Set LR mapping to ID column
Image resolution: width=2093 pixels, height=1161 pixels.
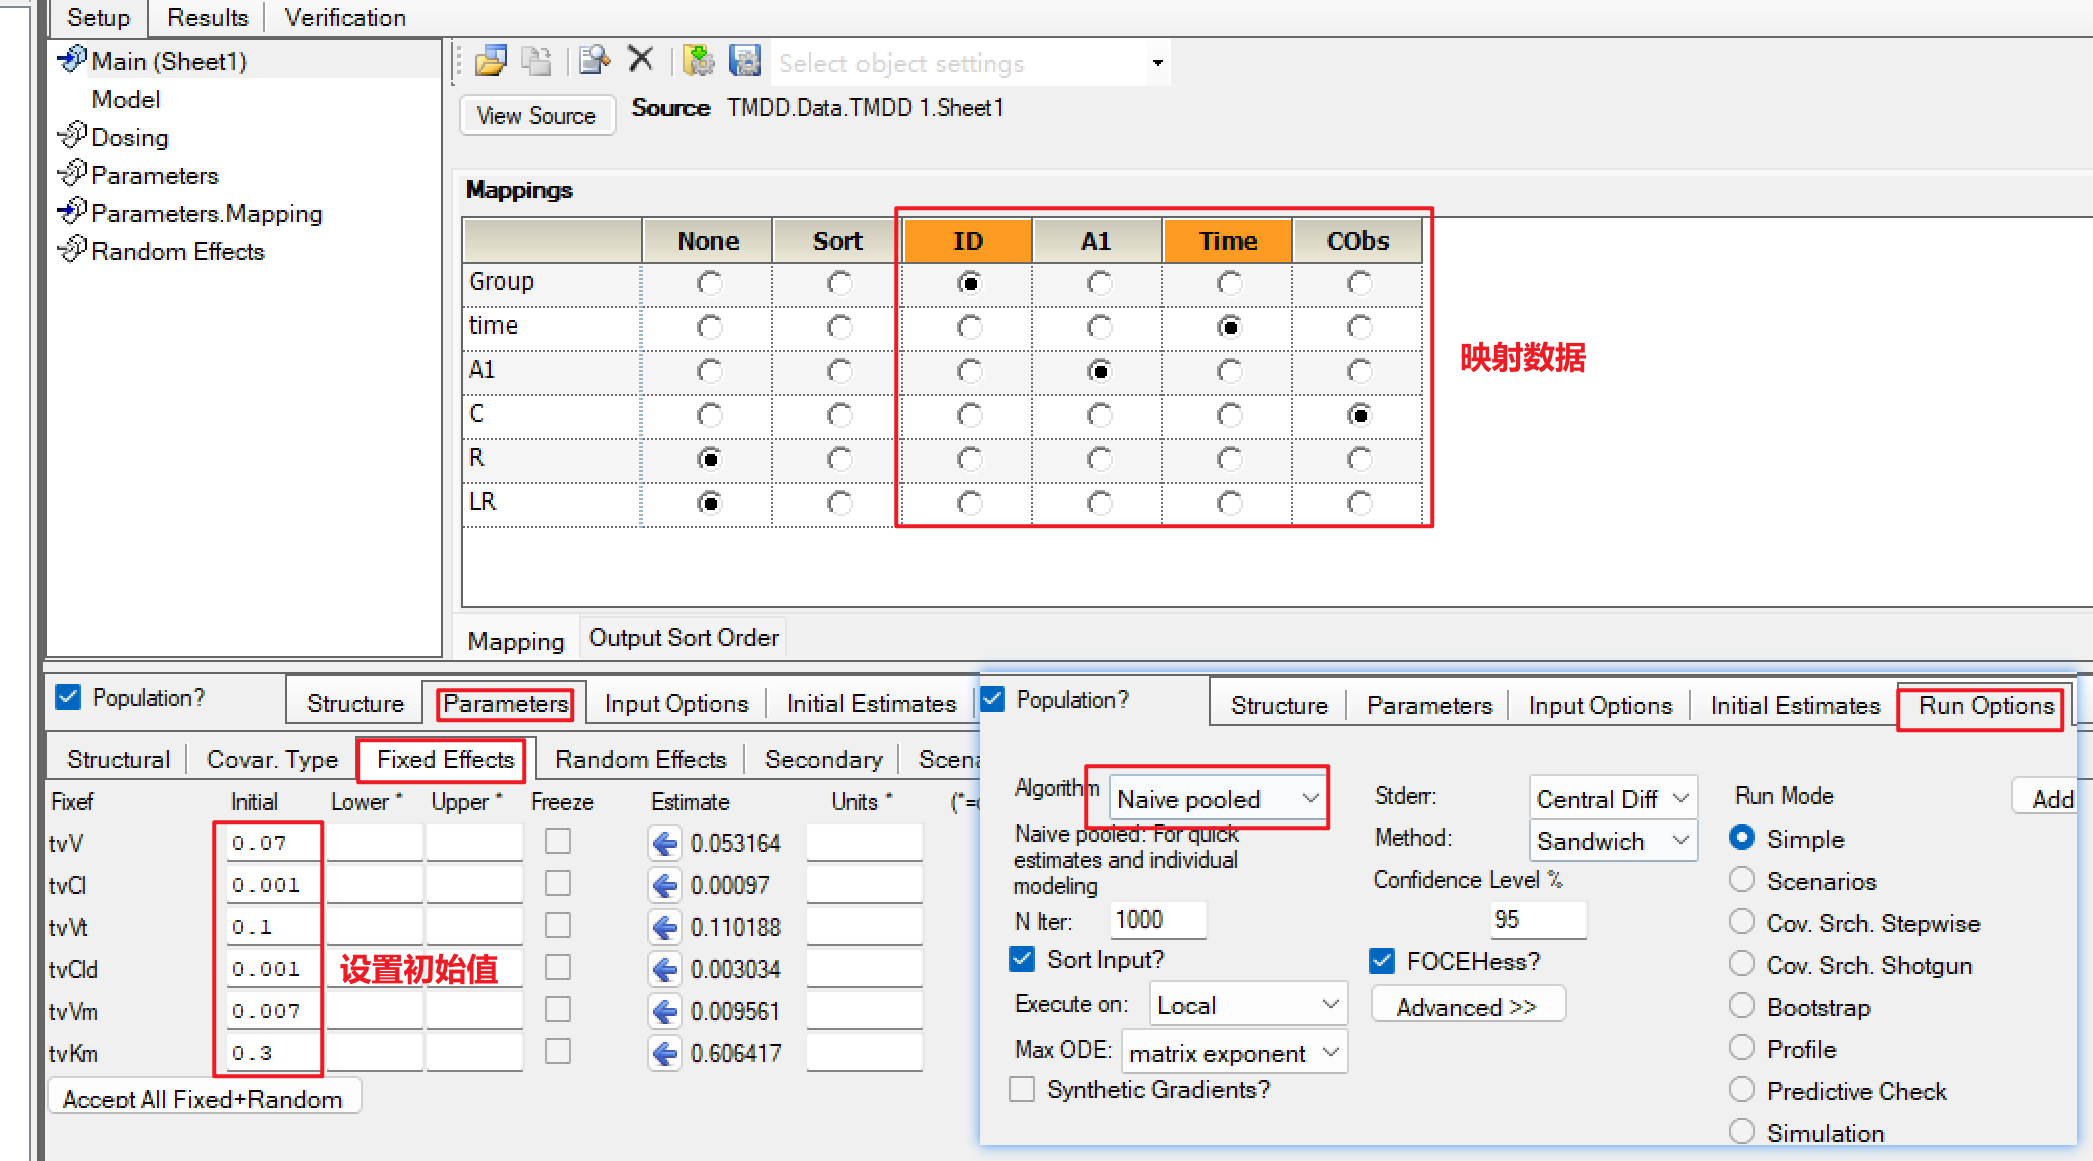coord(969,503)
